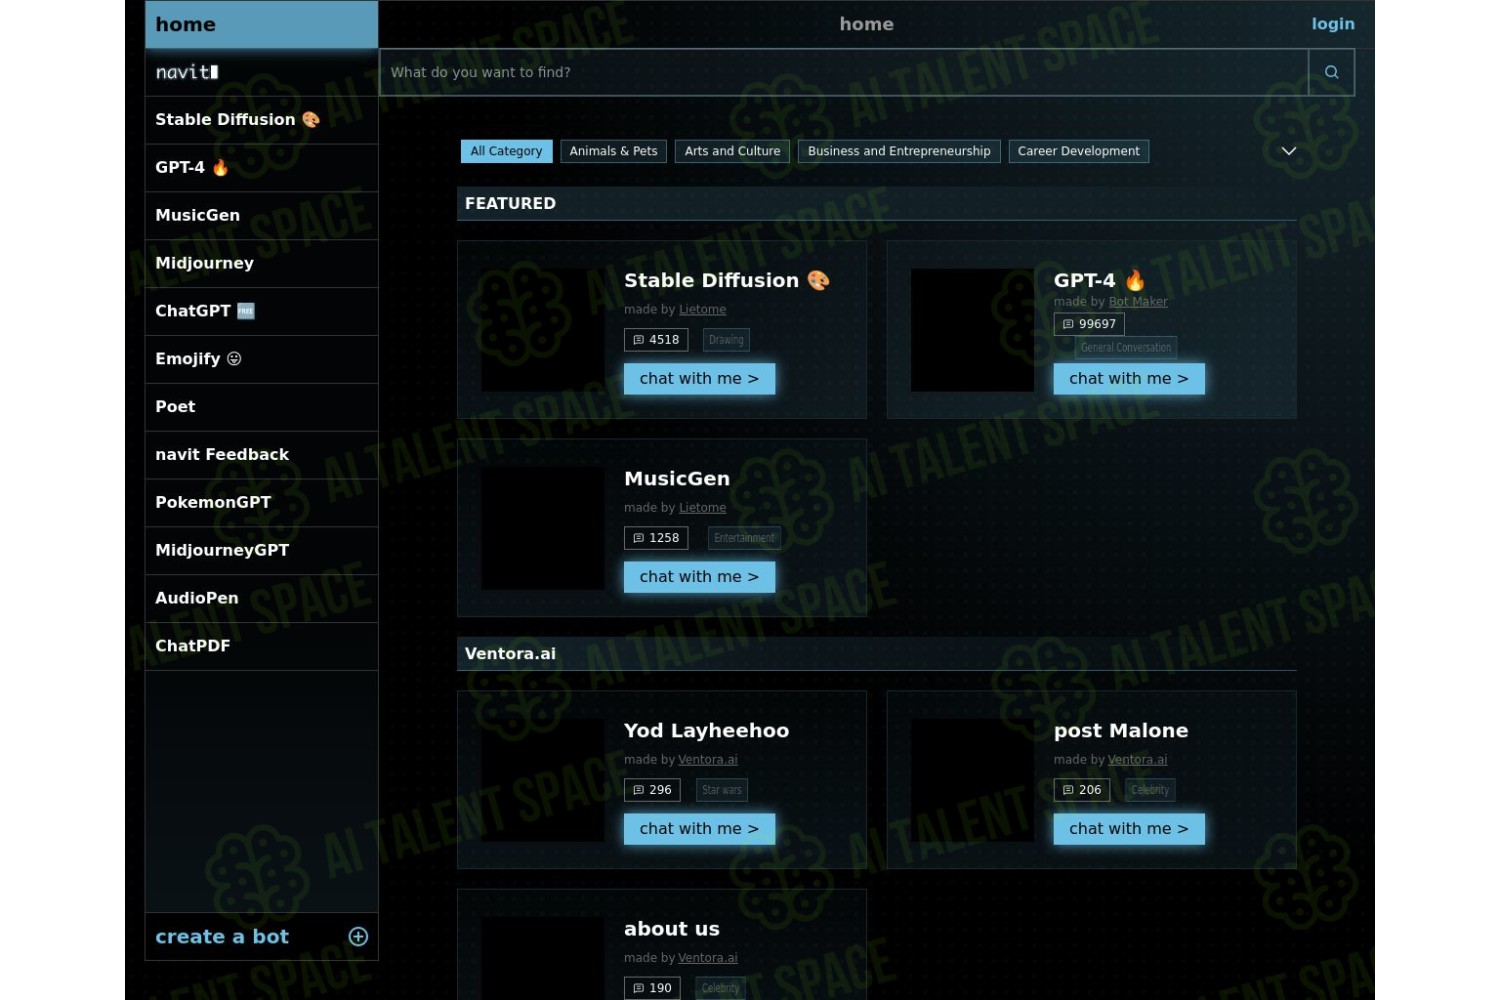Screen dimensions: 1500x1000
Task: Click Celebrity tag on post Malone
Action: 1150,790
